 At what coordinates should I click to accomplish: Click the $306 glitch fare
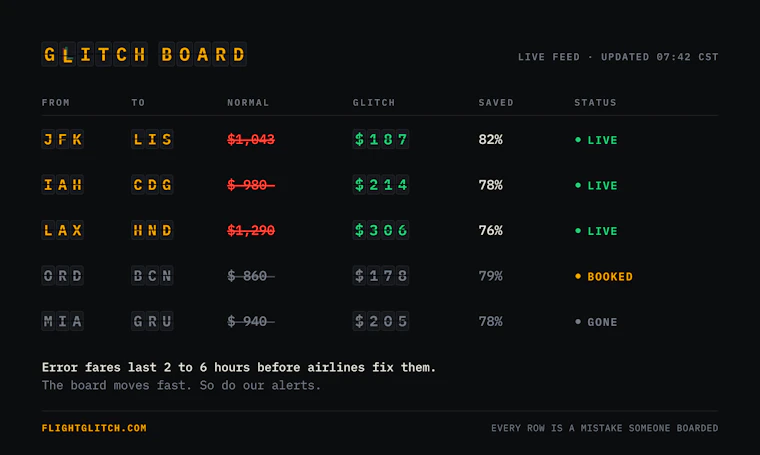tap(381, 230)
